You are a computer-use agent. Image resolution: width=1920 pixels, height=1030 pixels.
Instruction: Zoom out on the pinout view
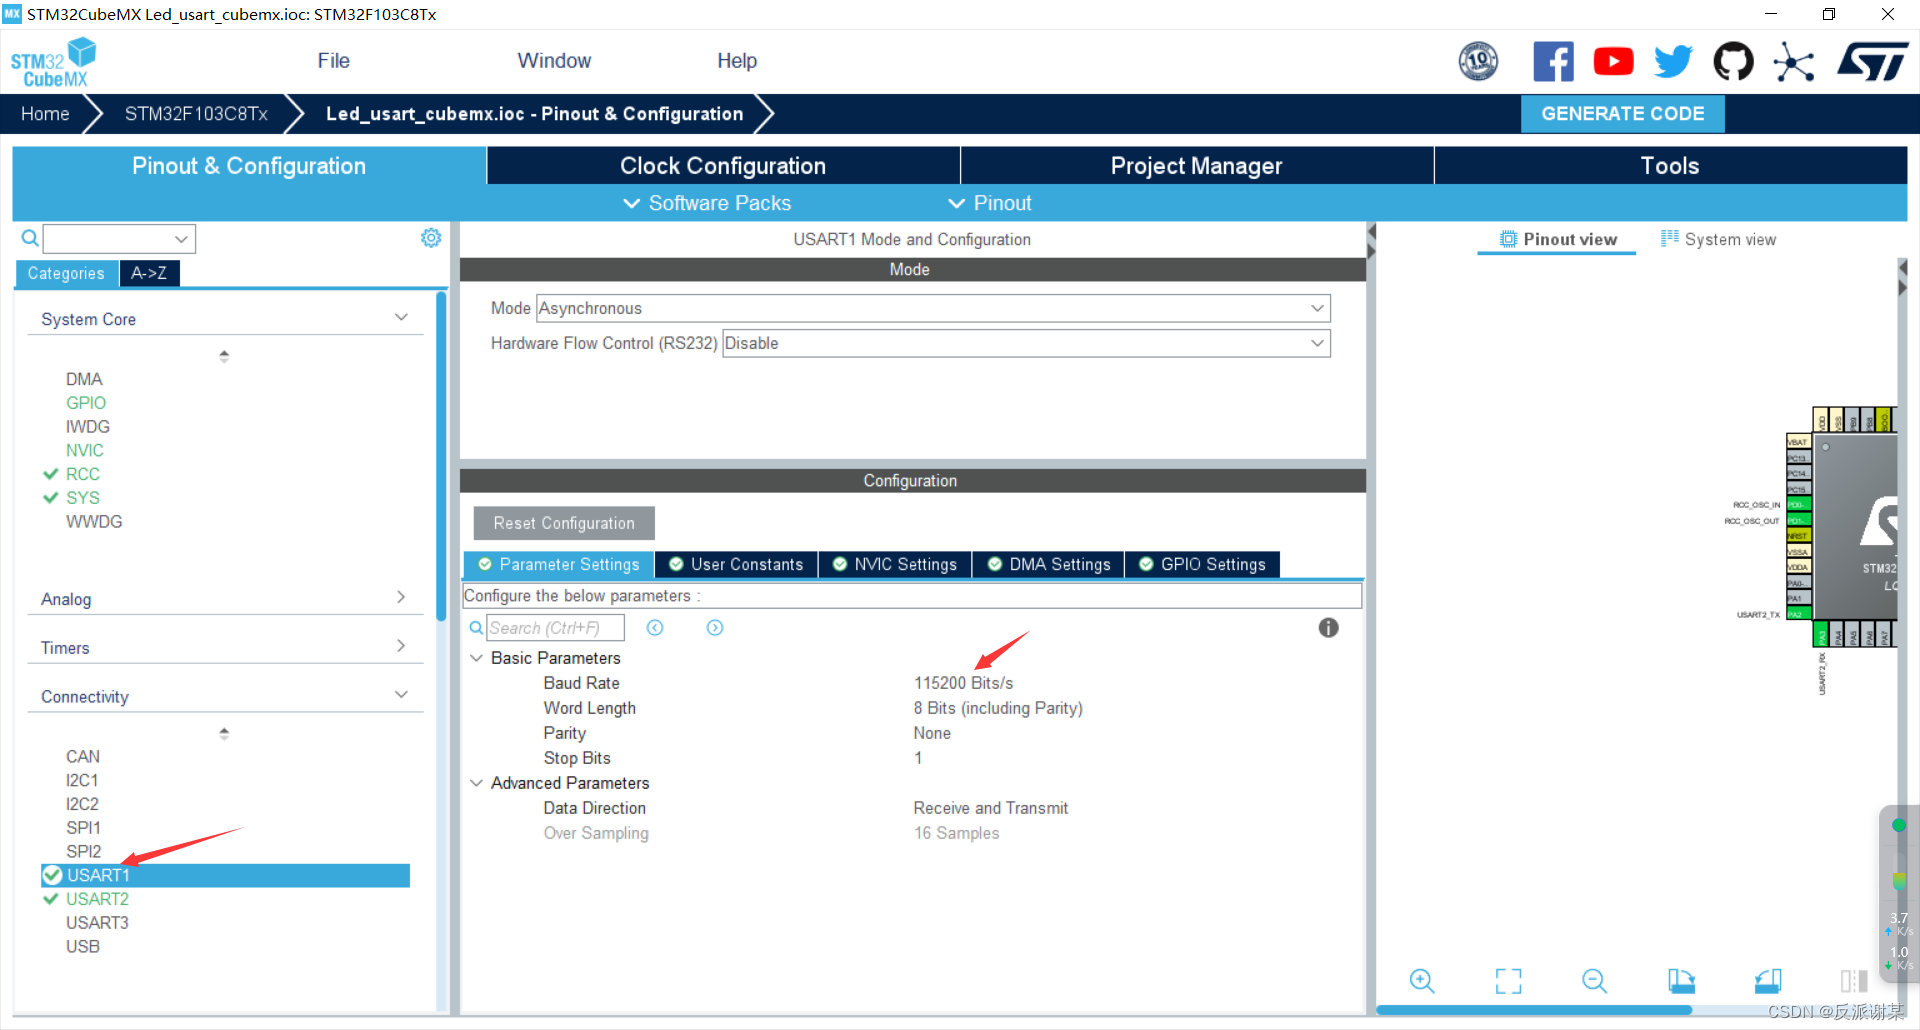(1594, 981)
